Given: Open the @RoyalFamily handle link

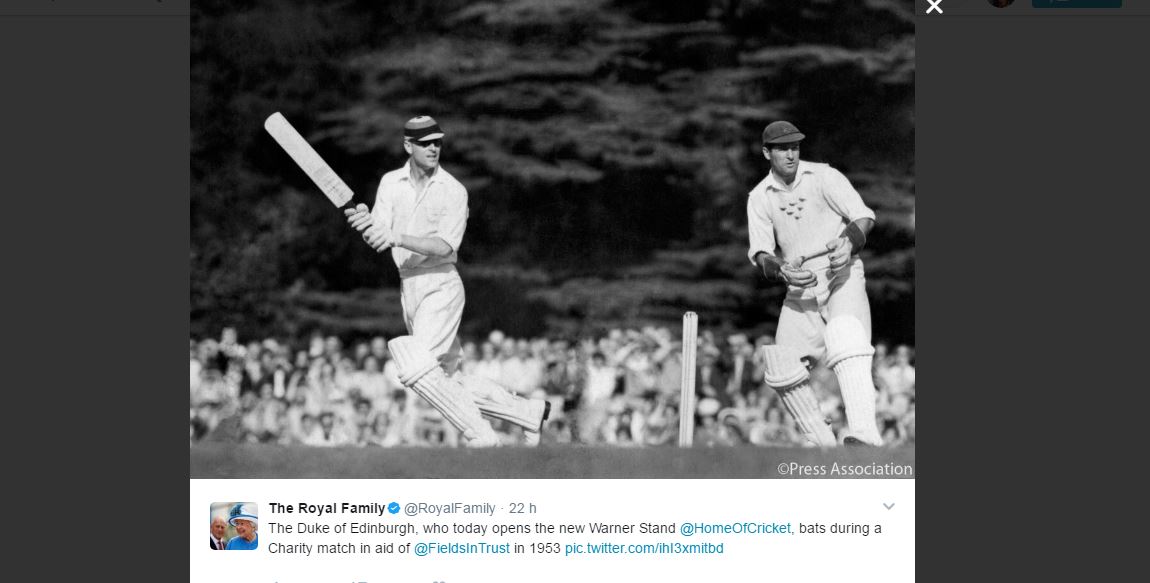Looking at the screenshot, I should coord(450,508).
